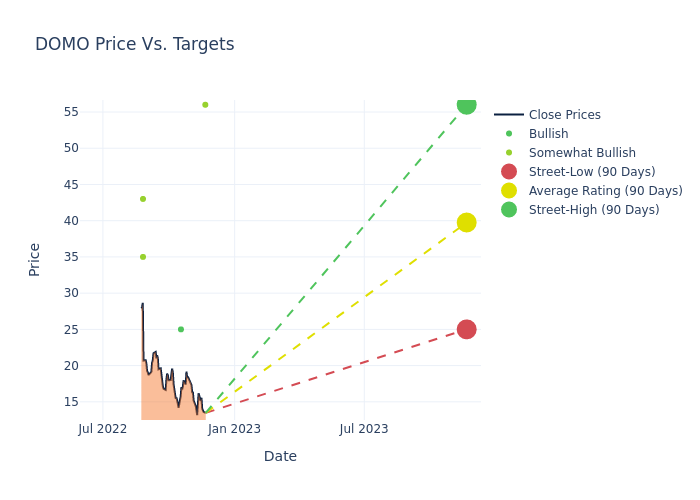Click the chart title DOMO Price Vs. Targets
700x500 pixels.
(x=135, y=45)
